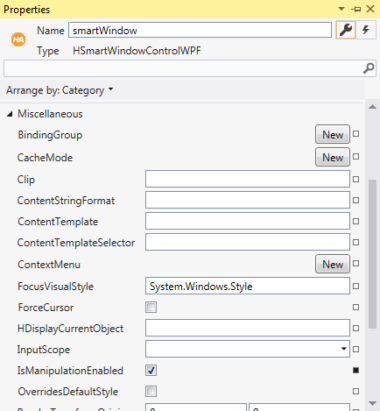Close the Properties panel
This screenshot has width=380, height=411.
point(370,9)
